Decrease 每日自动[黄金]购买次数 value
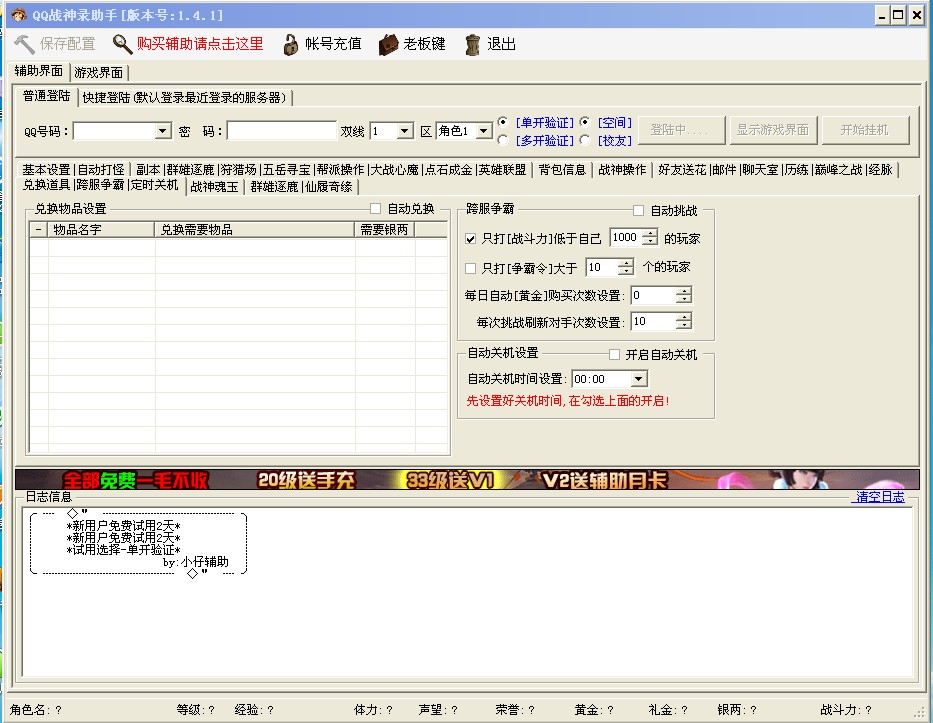Viewport: 933px width, 723px height. coord(684,299)
